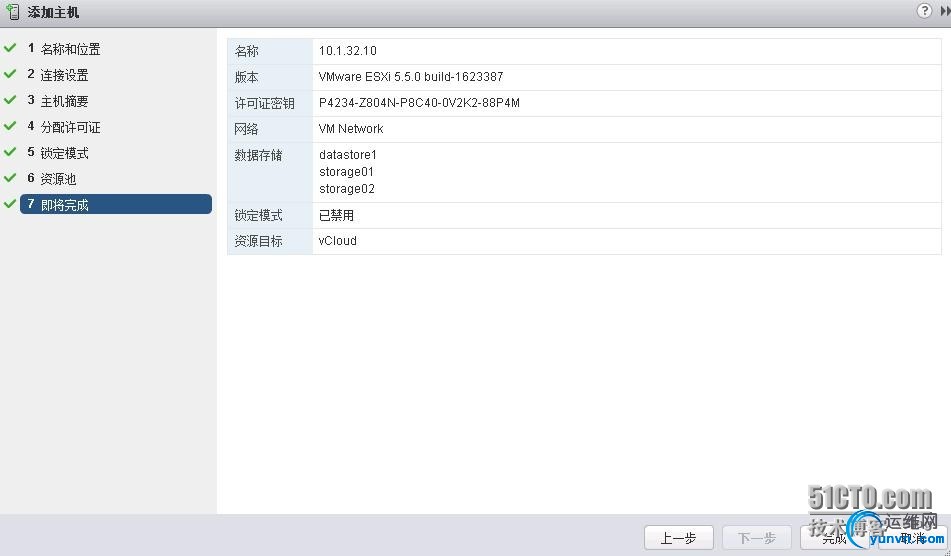This screenshot has height=556, width=951.
Task: Click the 许可证密钥 row label
Action: [x=264, y=104]
